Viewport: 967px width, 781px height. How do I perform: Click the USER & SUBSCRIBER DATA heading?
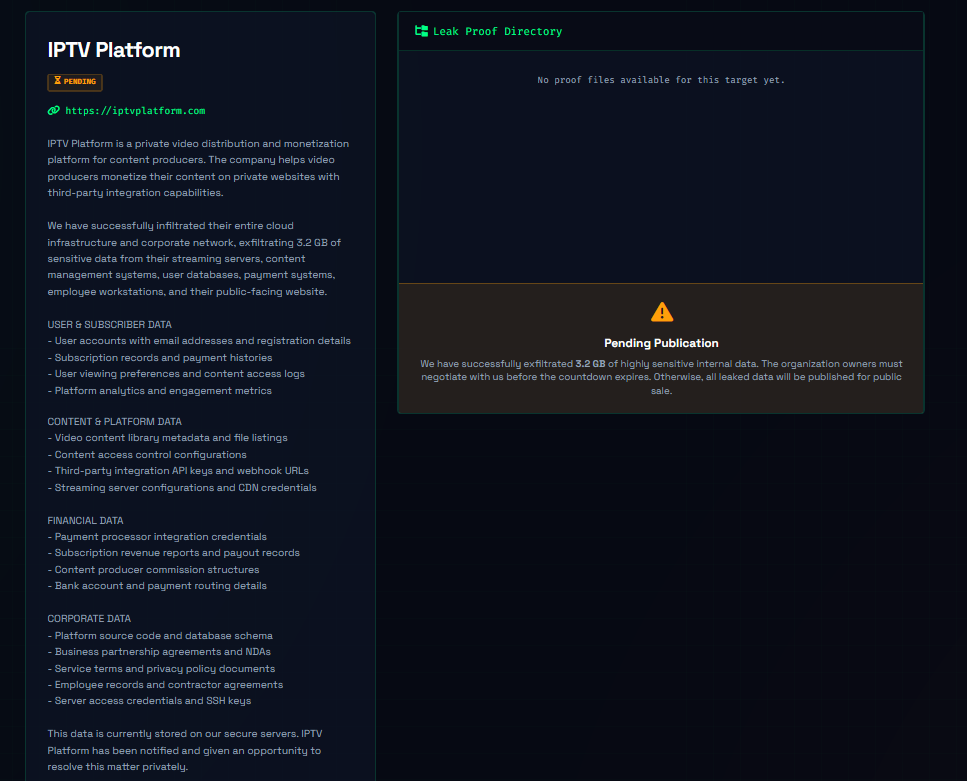(110, 324)
